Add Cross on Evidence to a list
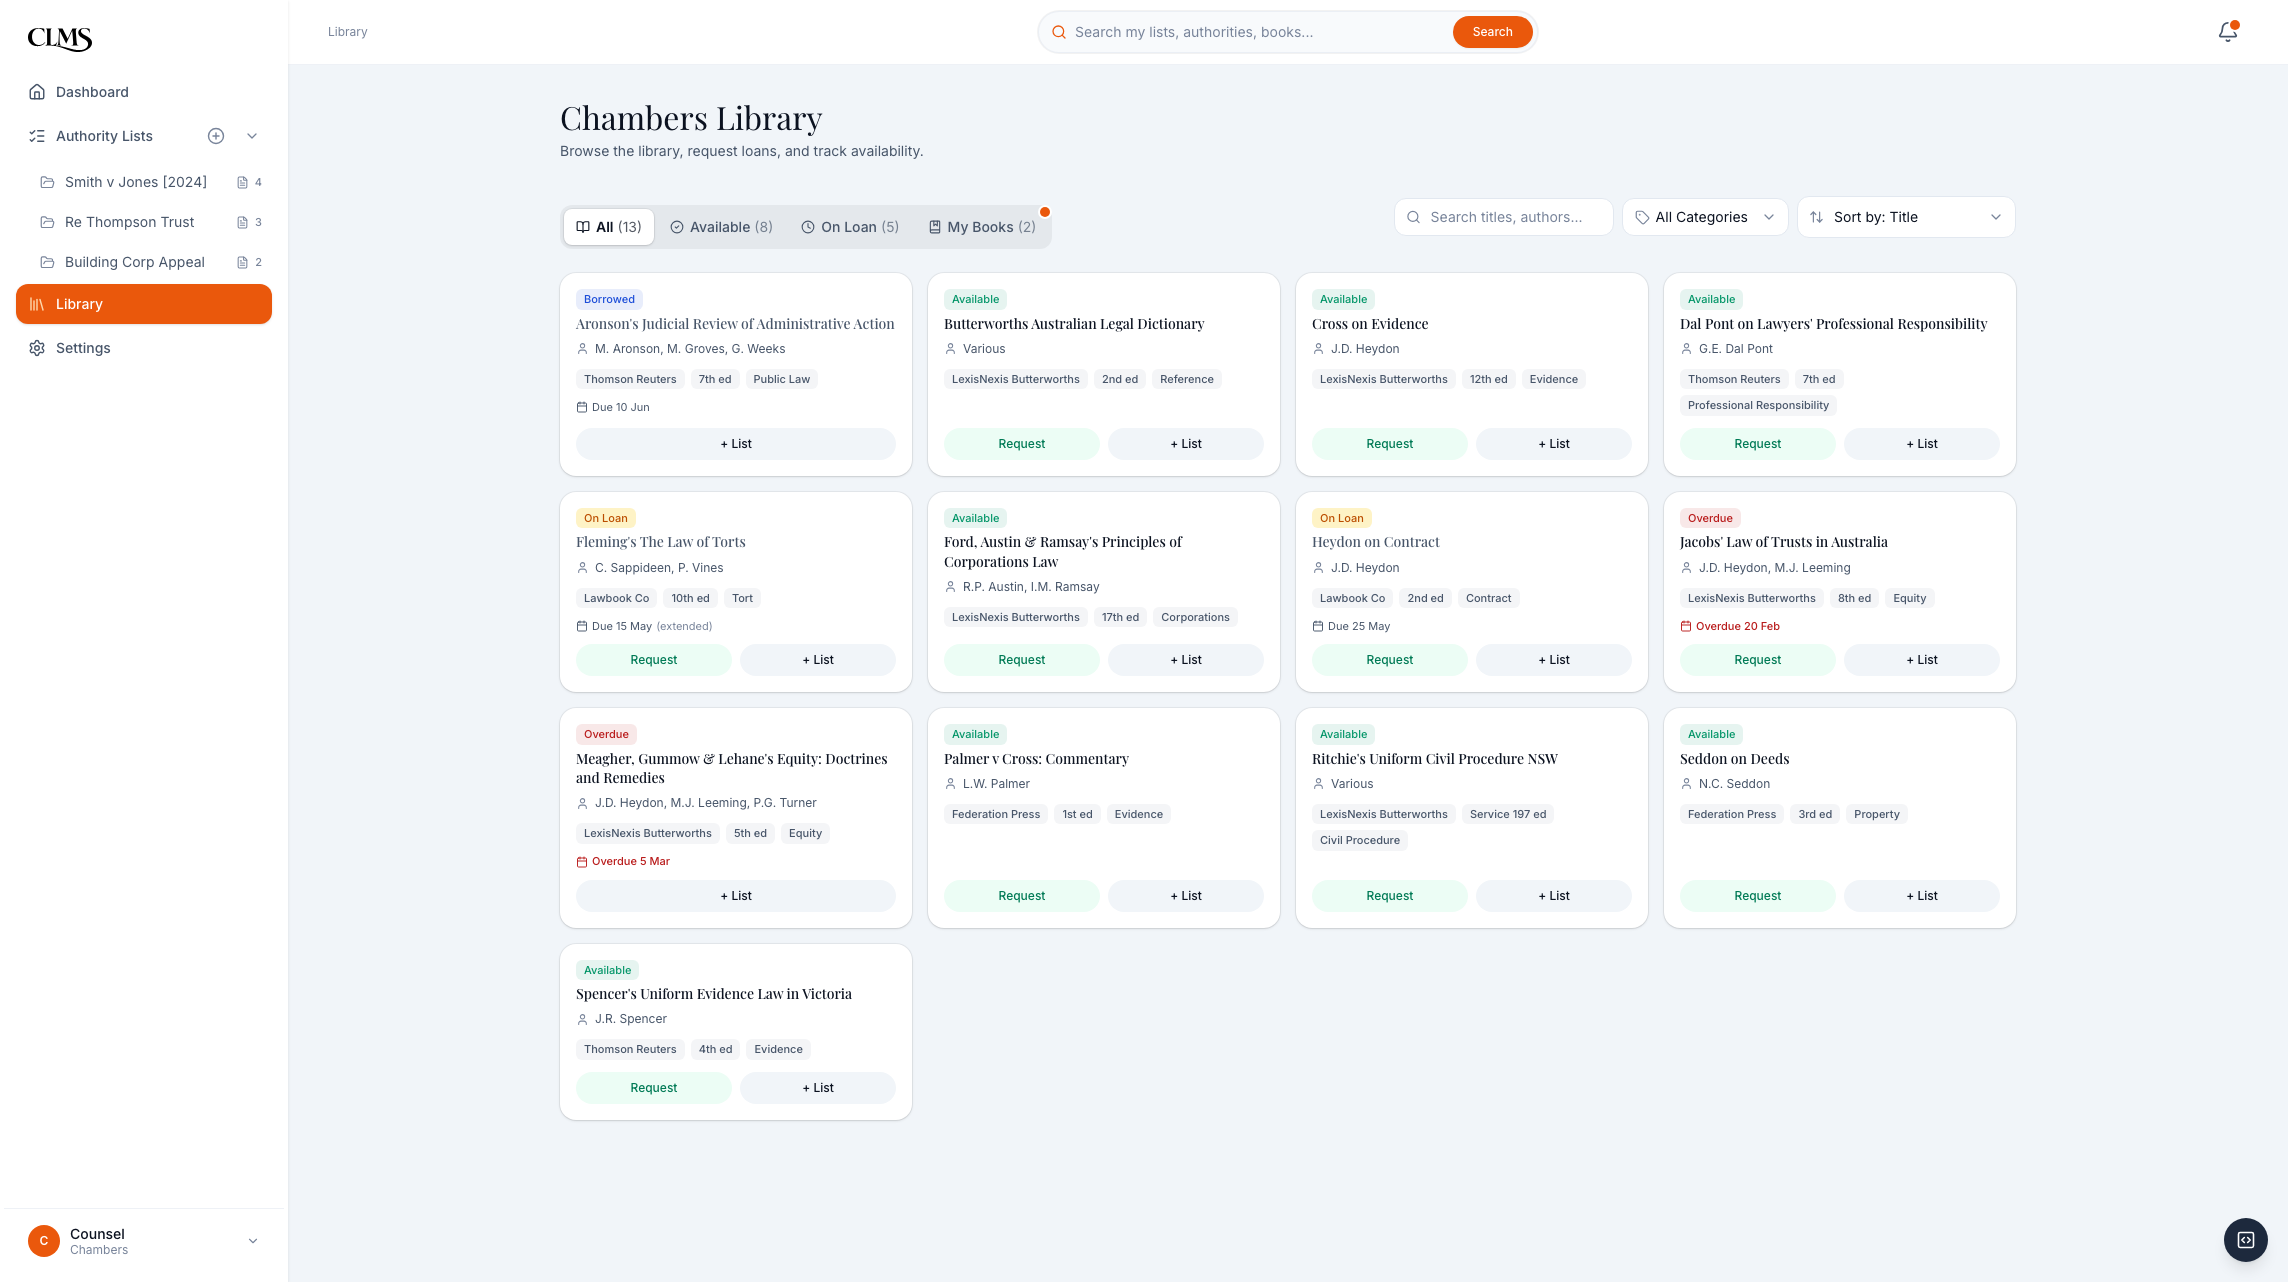The height and width of the screenshot is (1282, 2288). (x=1554, y=444)
